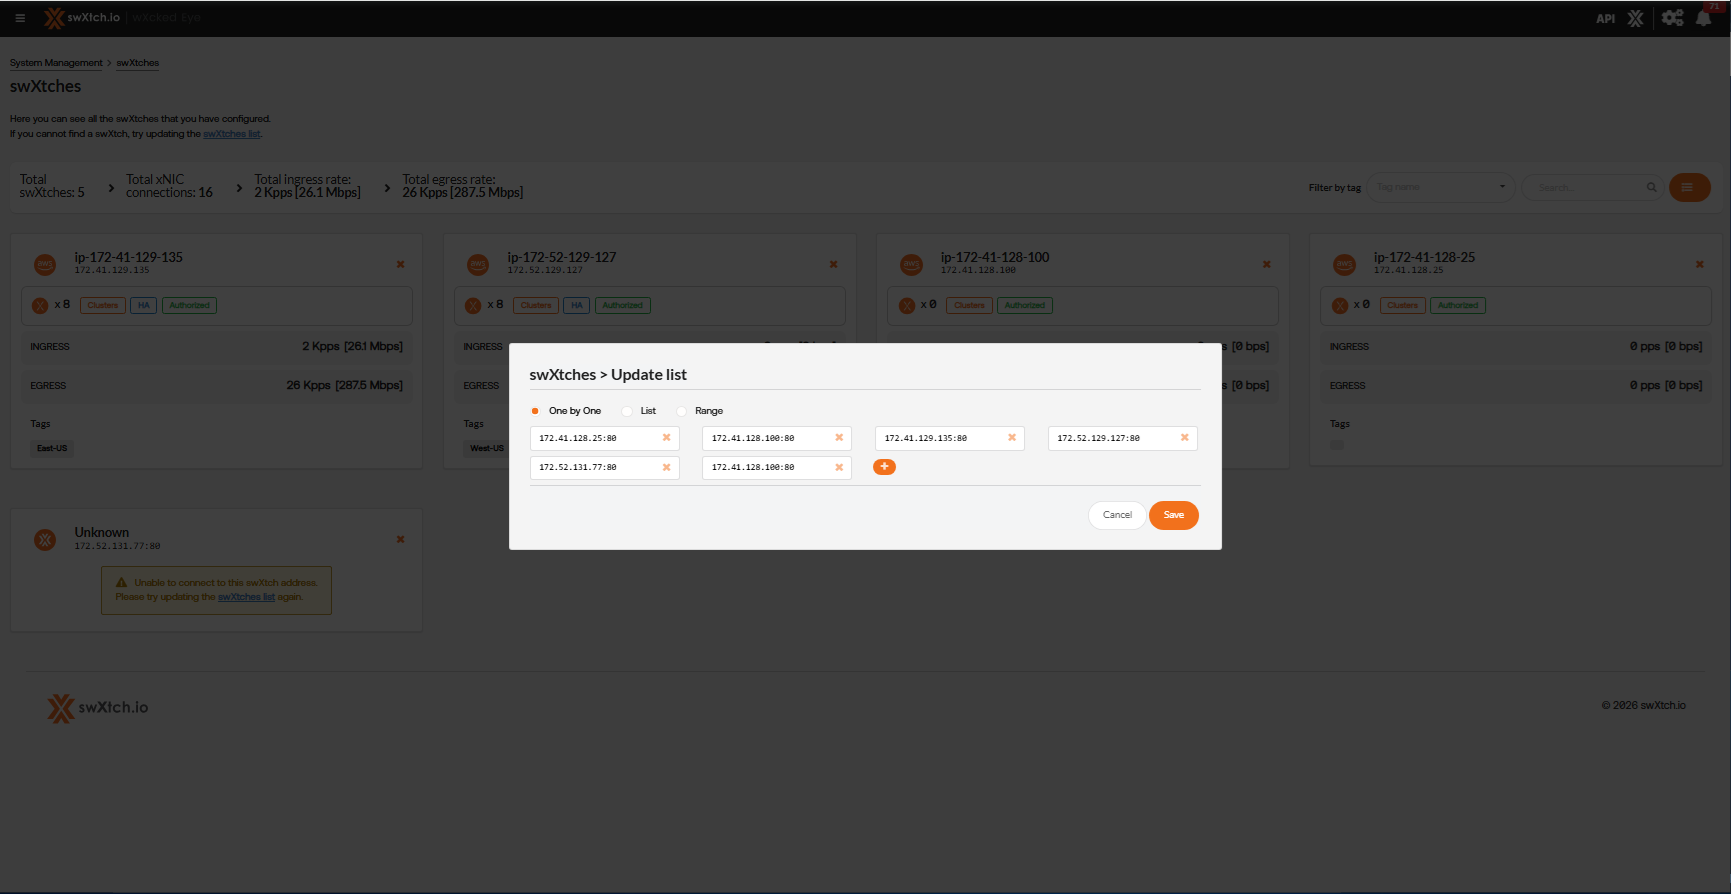Click the orange list view button
The height and width of the screenshot is (894, 1731).
click(1689, 187)
